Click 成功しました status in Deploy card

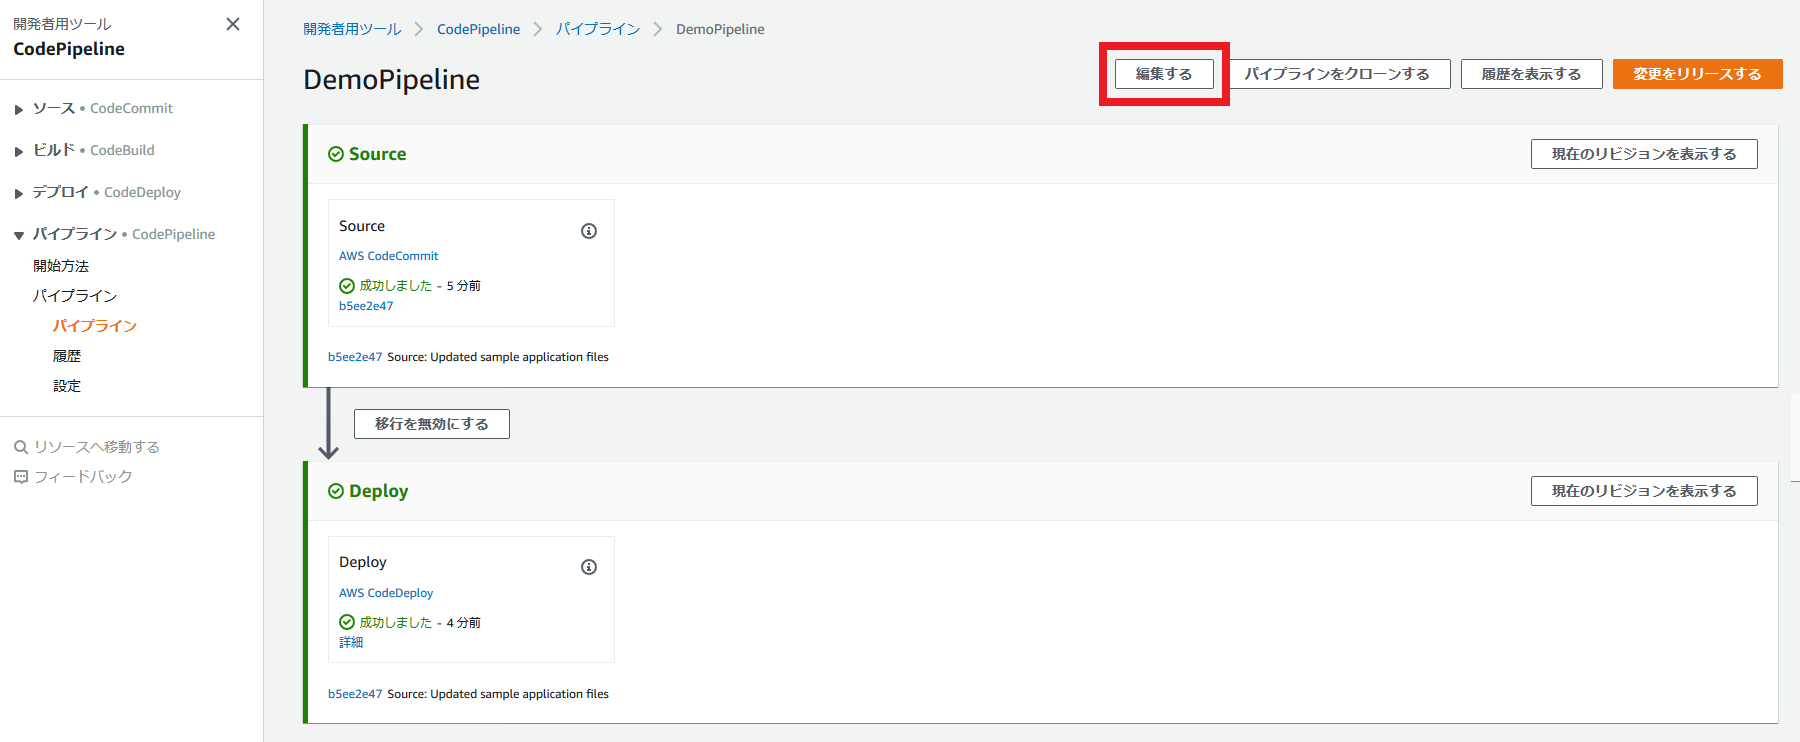pyautogui.click(x=396, y=622)
